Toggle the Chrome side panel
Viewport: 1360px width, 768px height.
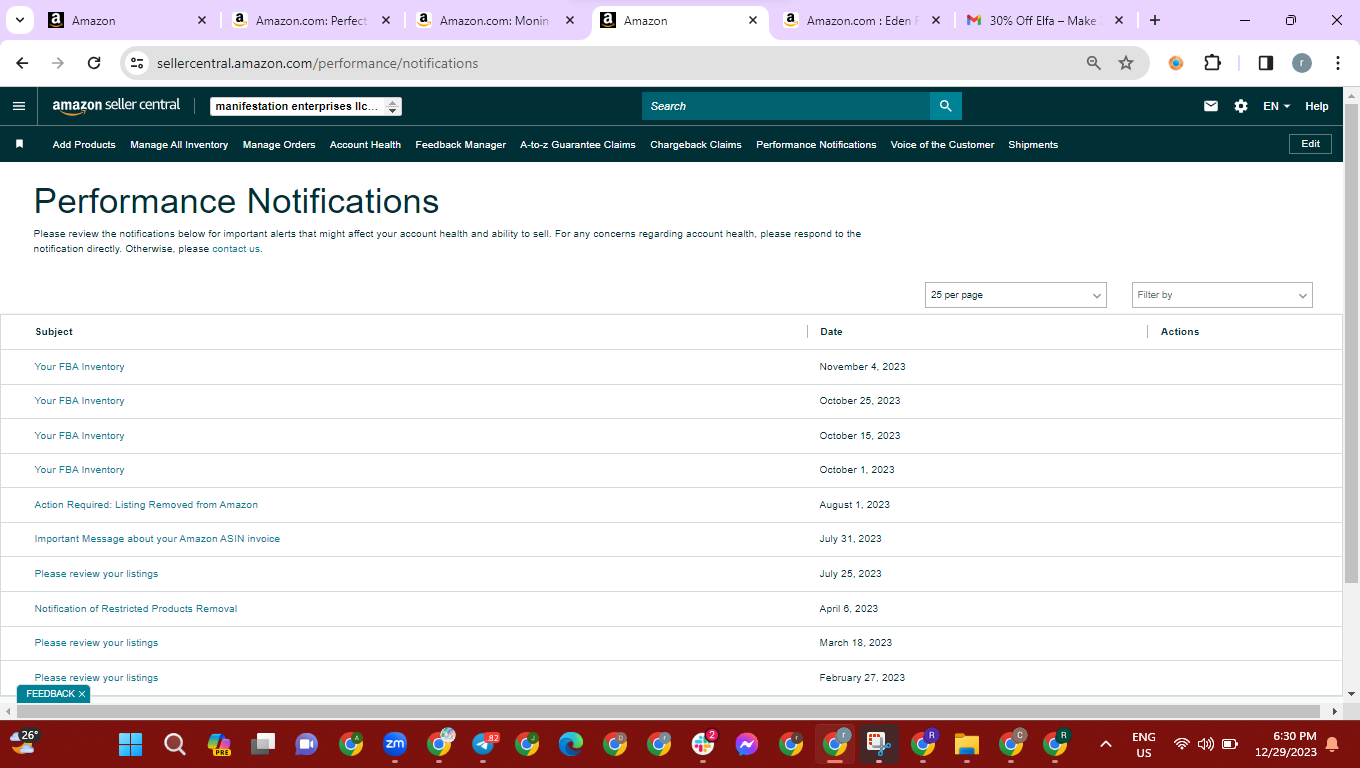[x=1266, y=63]
